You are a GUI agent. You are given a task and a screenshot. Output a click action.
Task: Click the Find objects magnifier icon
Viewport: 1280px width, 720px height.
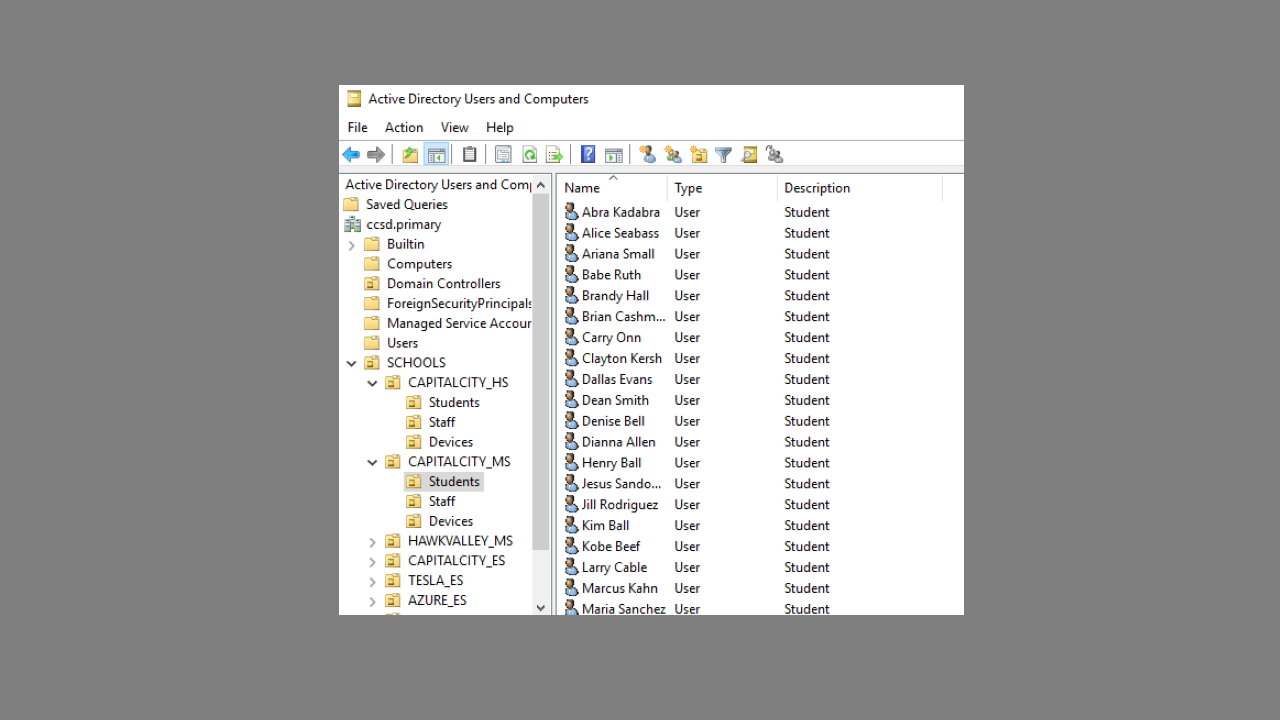[749, 155]
